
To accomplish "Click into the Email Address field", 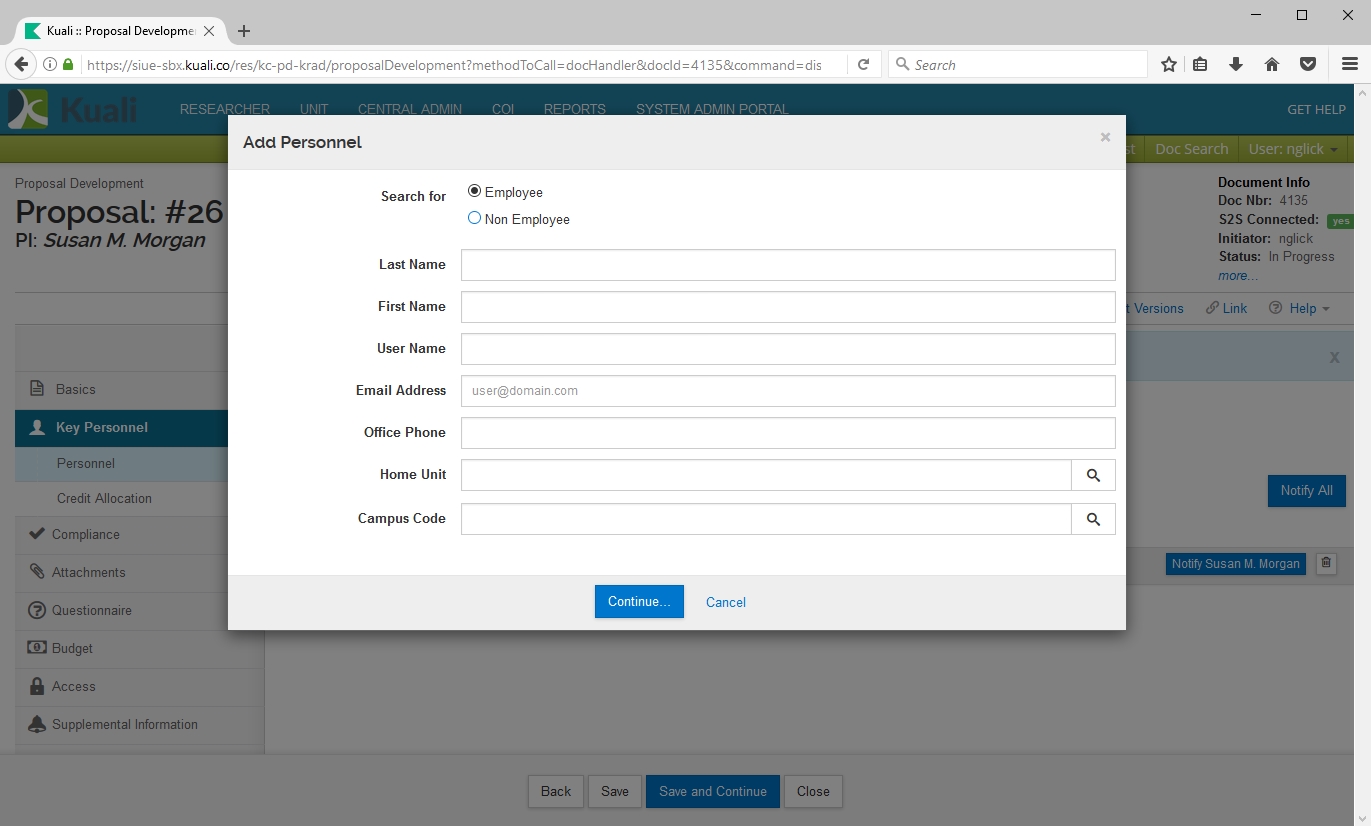I will [787, 391].
